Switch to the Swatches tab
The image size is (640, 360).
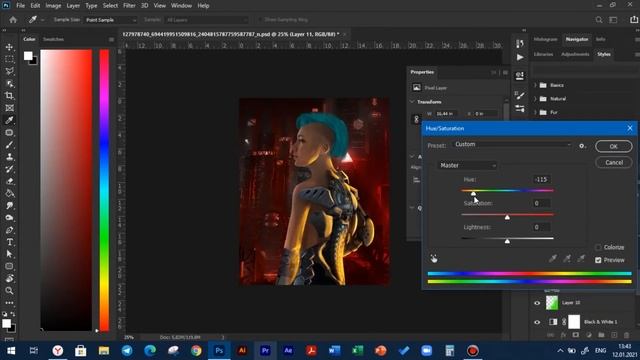coord(53,39)
